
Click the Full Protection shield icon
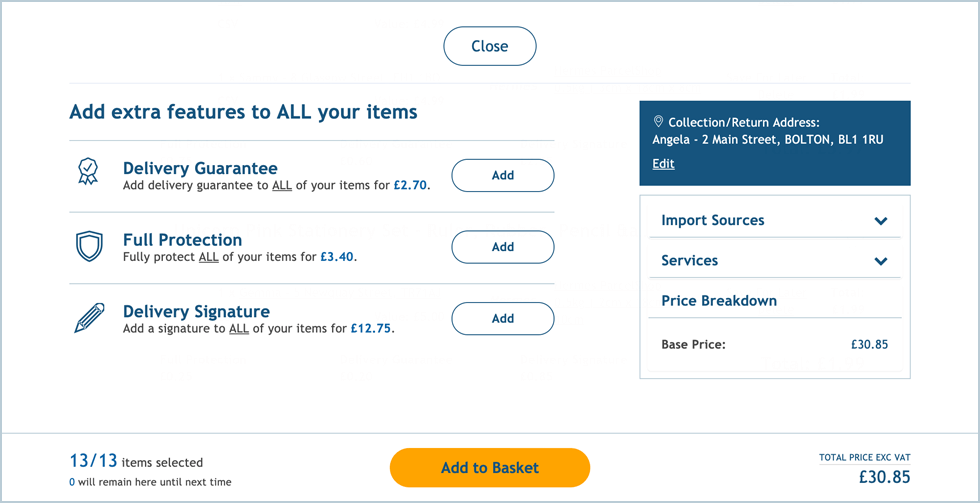(89, 246)
